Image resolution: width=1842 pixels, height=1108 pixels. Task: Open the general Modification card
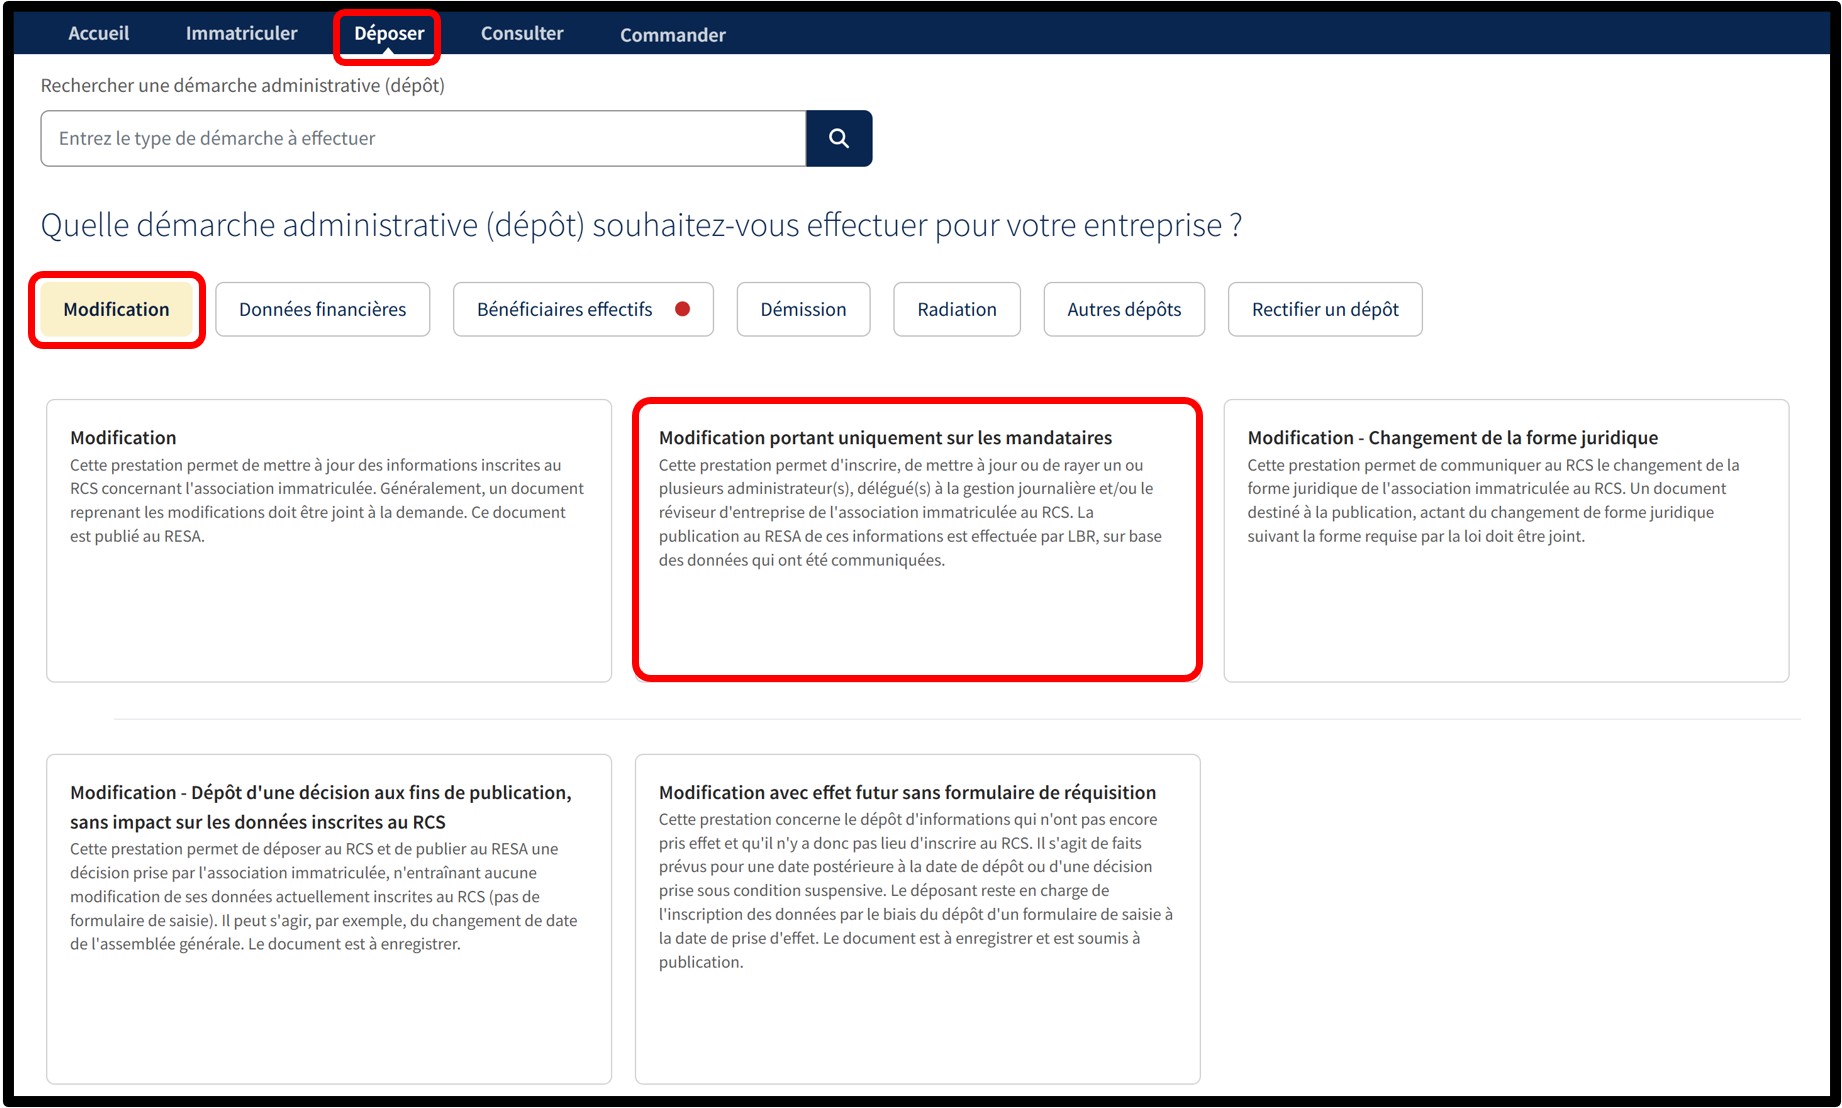[328, 540]
